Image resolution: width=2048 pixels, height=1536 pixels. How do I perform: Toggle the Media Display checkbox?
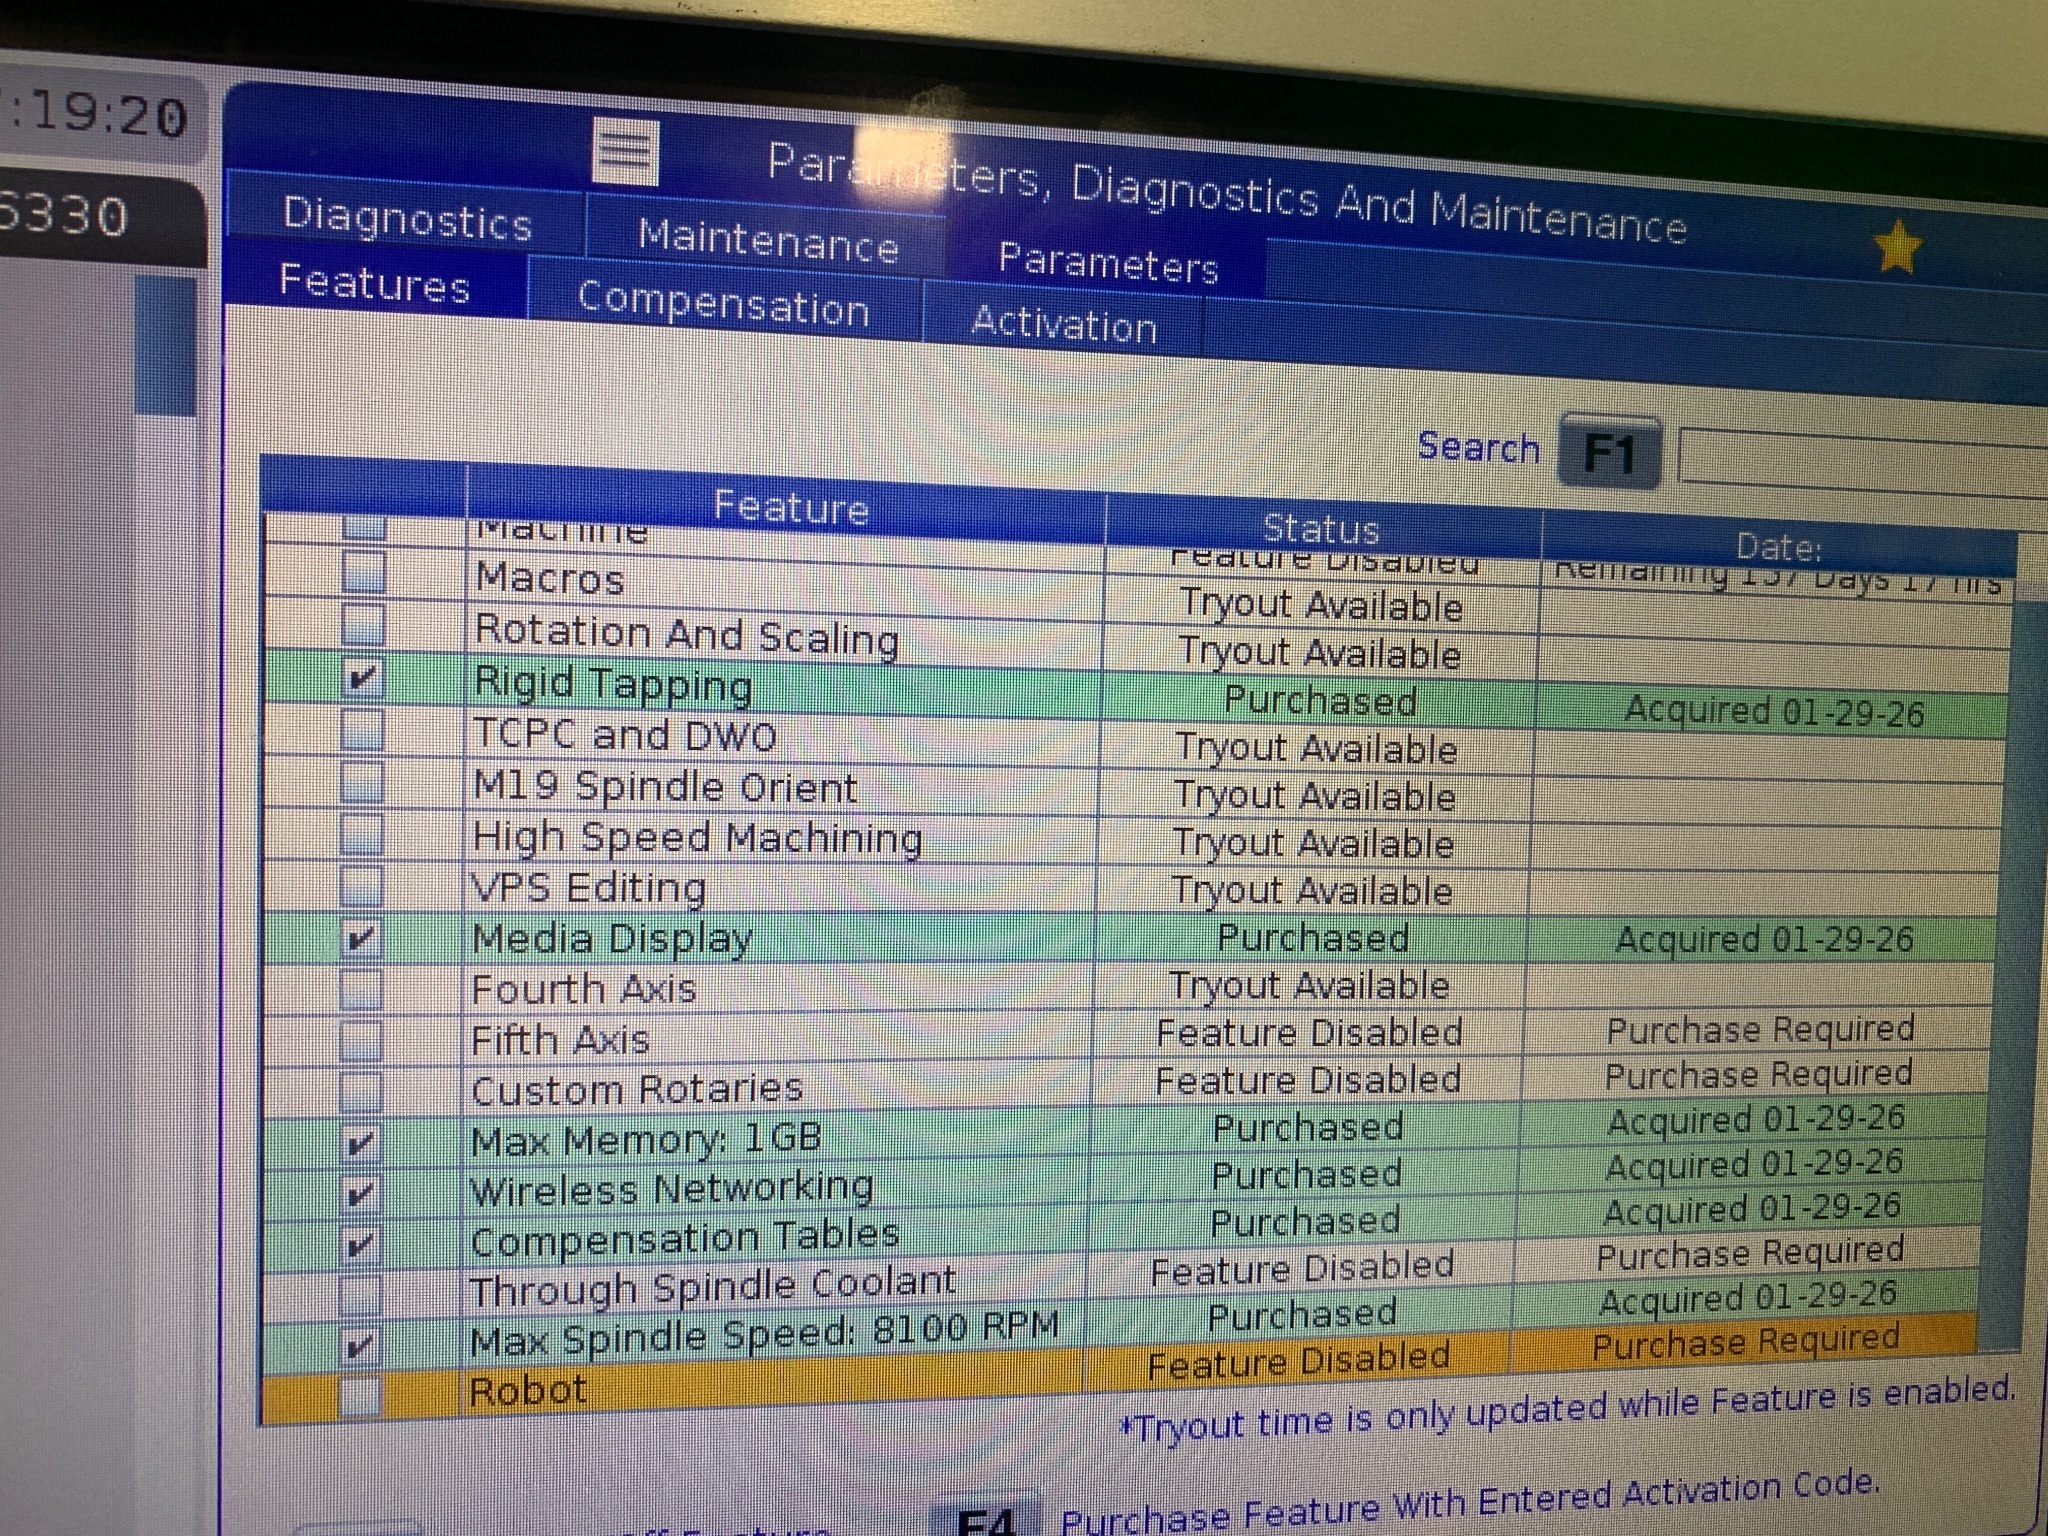361,939
